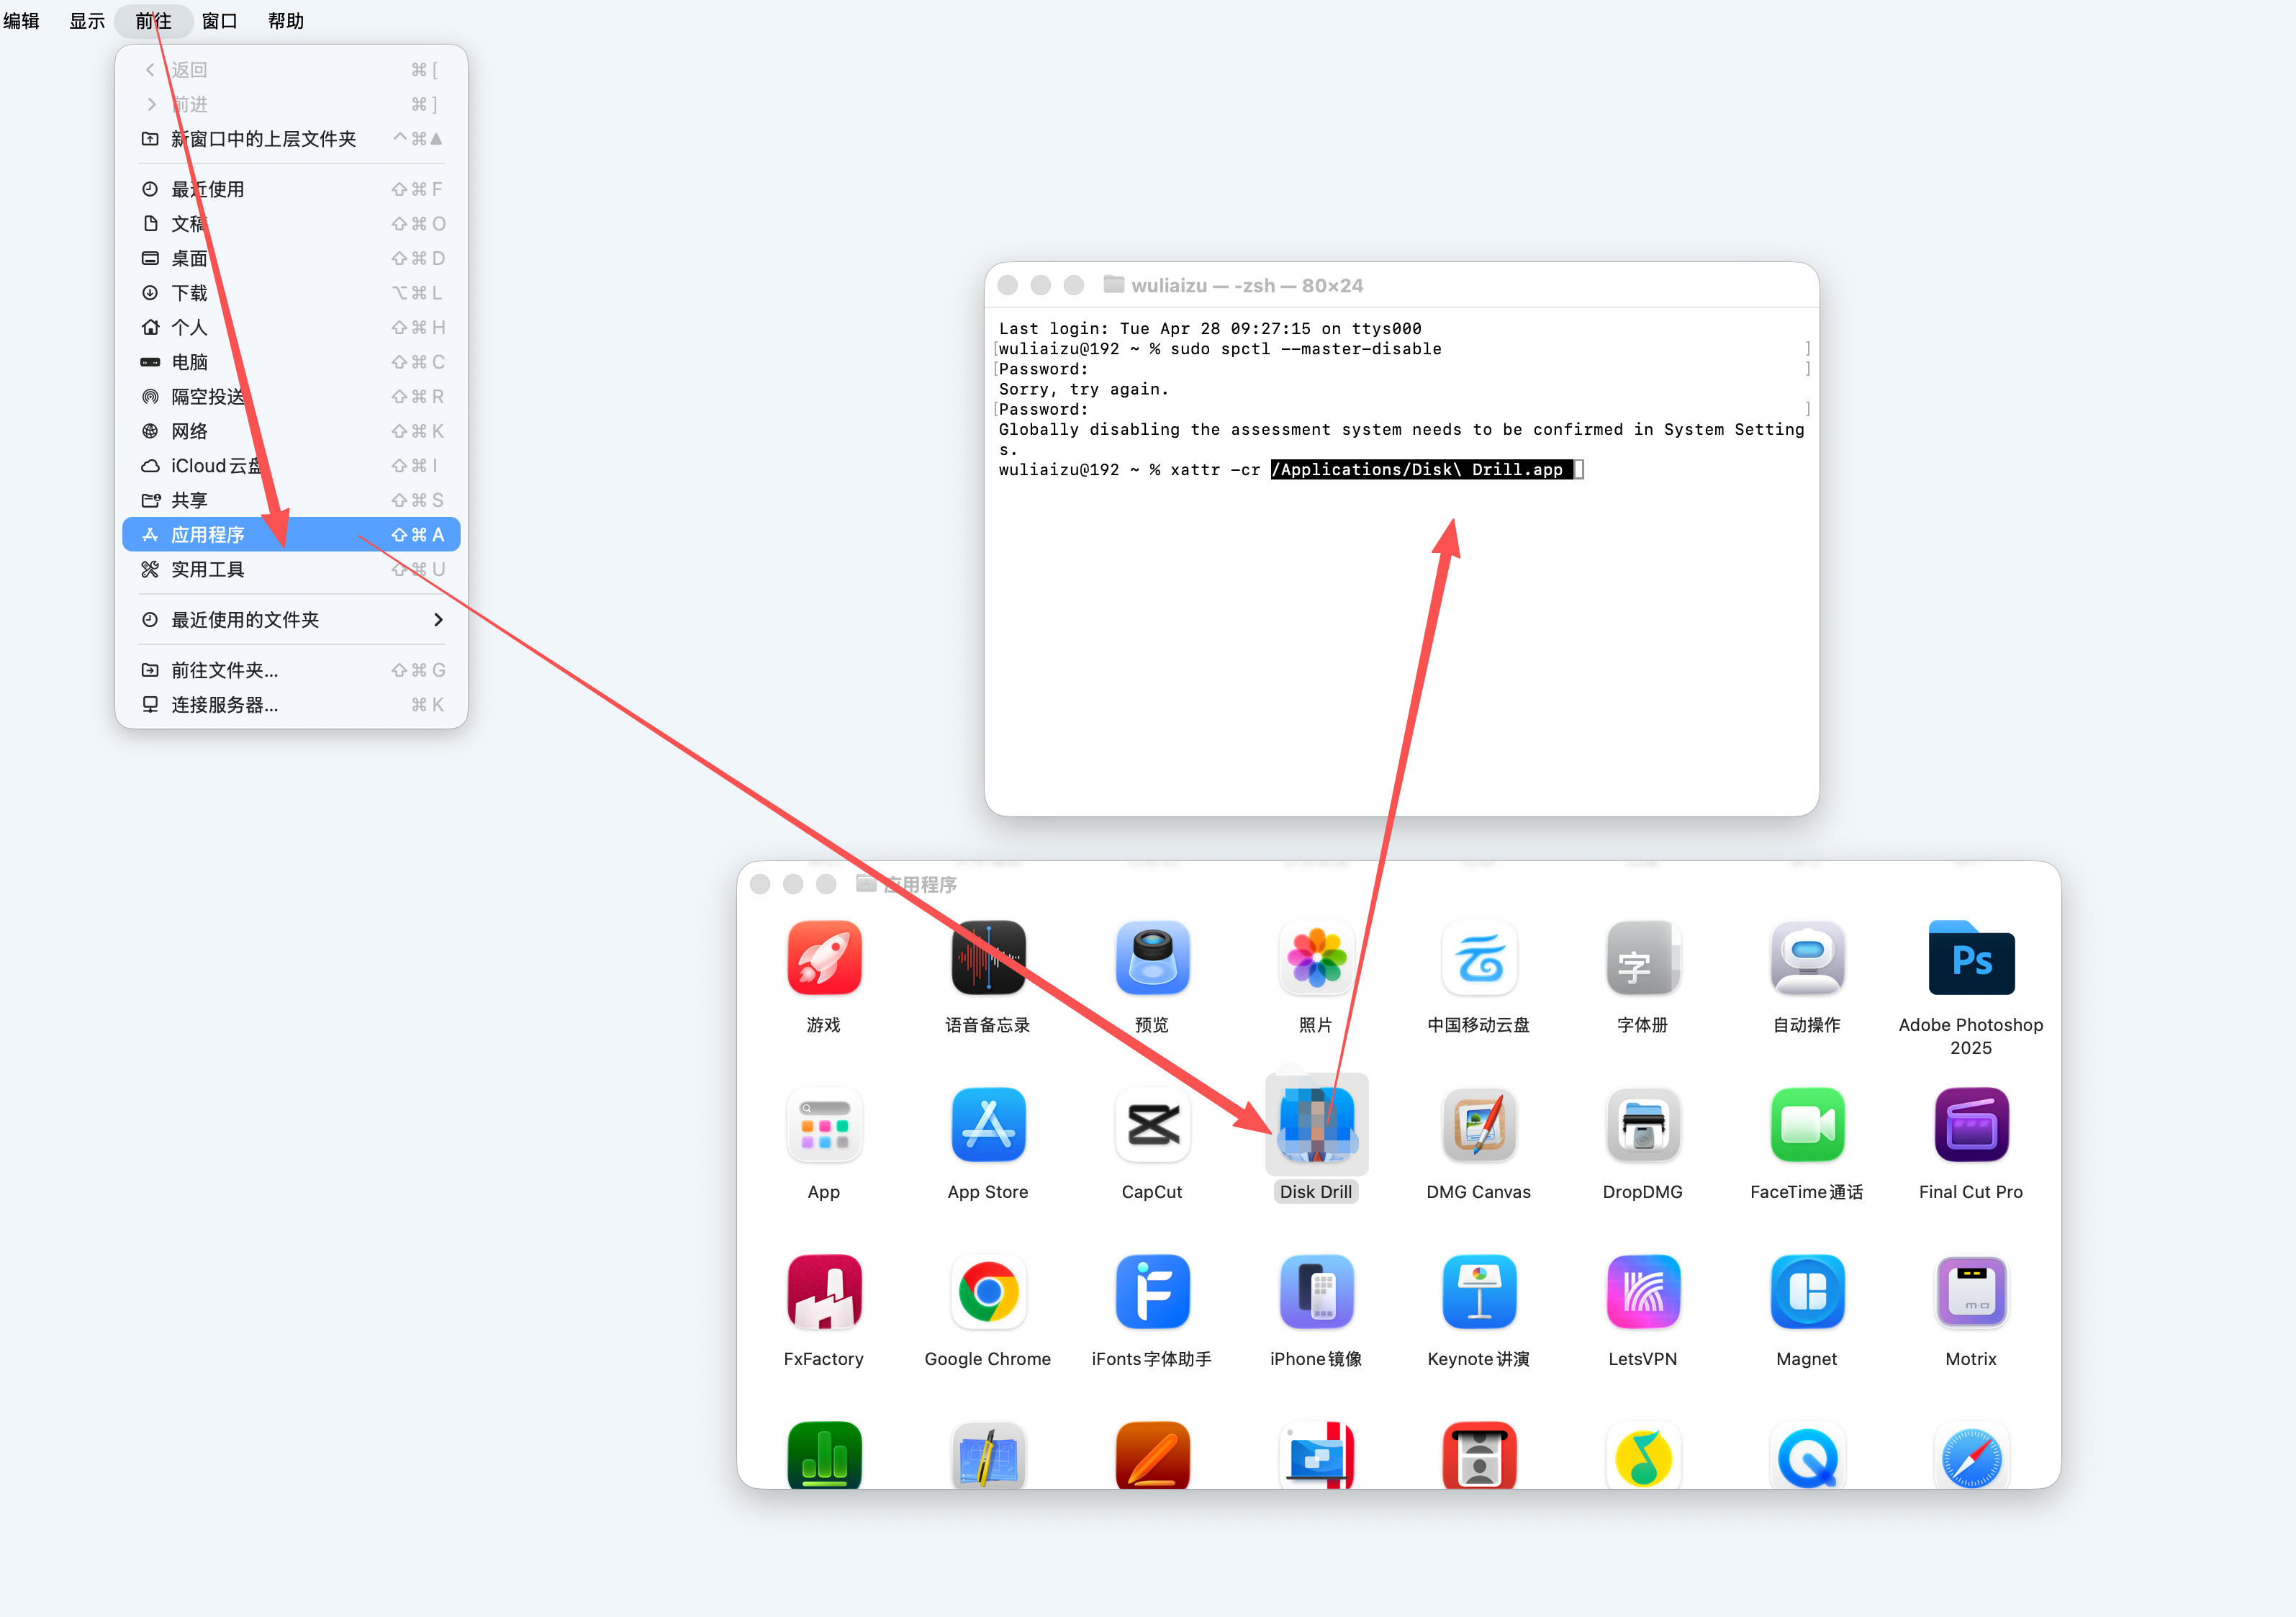This screenshot has height=1617, width=2296.
Task: Select 实用工具 in the 前往 menu
Action: tap(291, 569)
